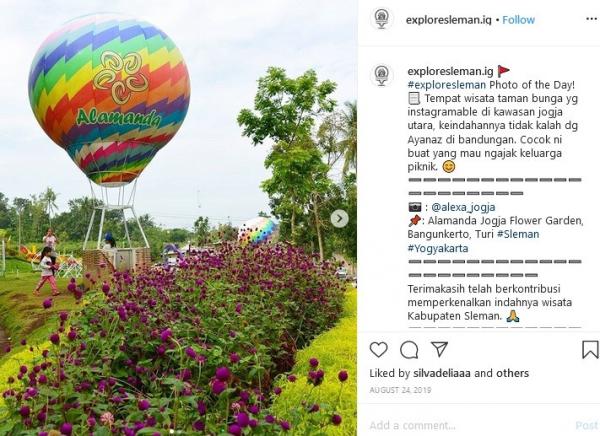Open exploresleman.ig profile avatar in header

[x=382, y=19]
